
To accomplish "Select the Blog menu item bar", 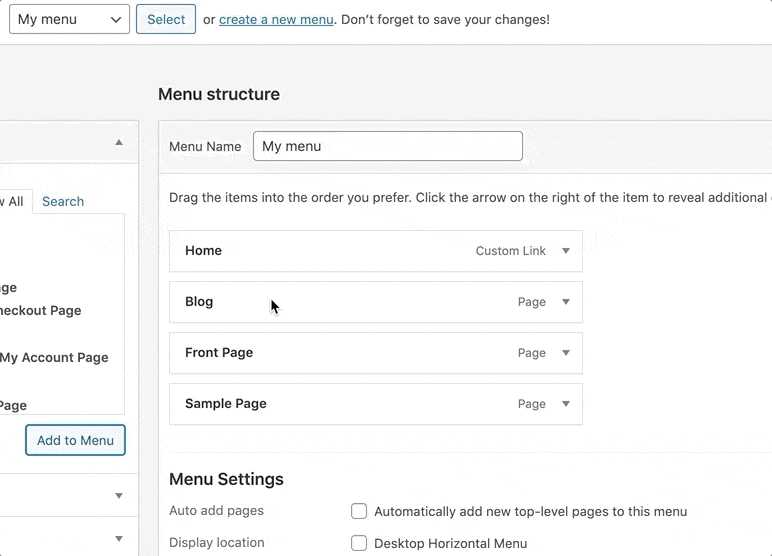I will click(x=376, y=302).
